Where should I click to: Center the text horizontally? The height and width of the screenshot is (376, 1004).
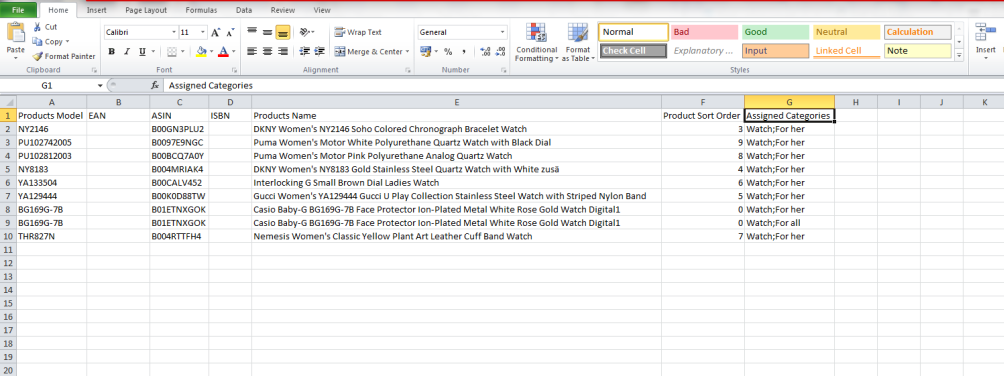(x=267, y=52)
